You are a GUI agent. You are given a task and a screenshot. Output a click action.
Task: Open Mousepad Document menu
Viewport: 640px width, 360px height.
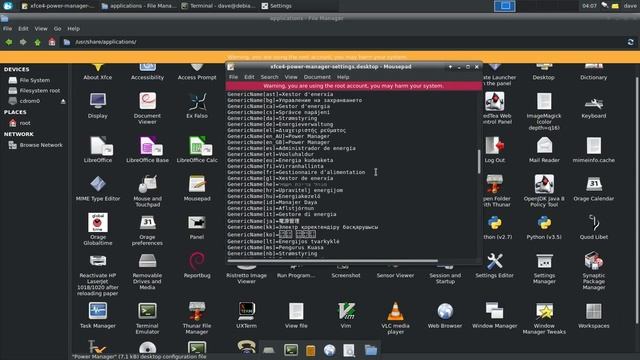coord(317,77)
